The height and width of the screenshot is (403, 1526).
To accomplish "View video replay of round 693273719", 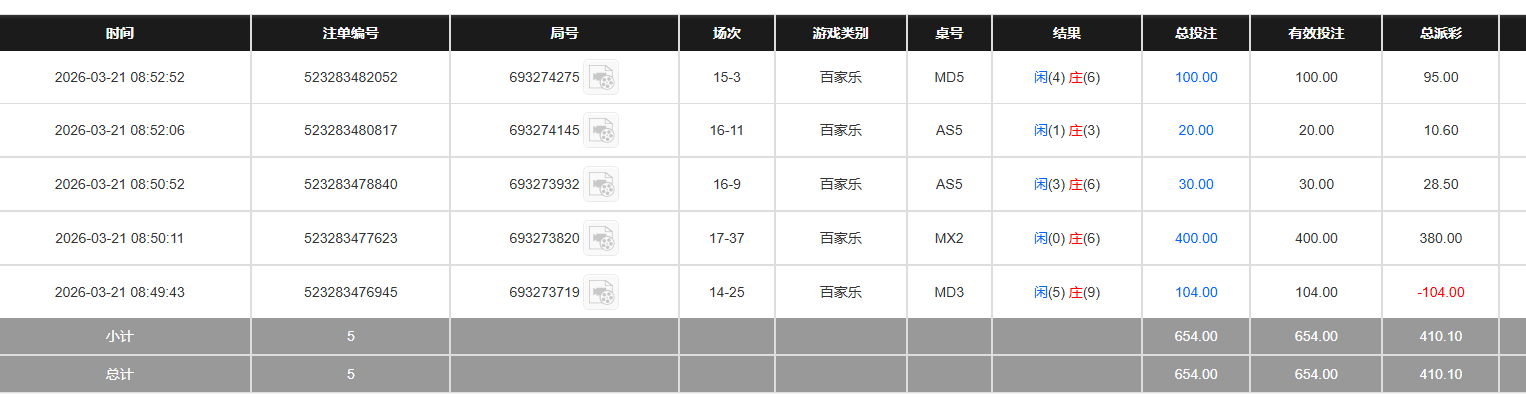I will (601, 293).
